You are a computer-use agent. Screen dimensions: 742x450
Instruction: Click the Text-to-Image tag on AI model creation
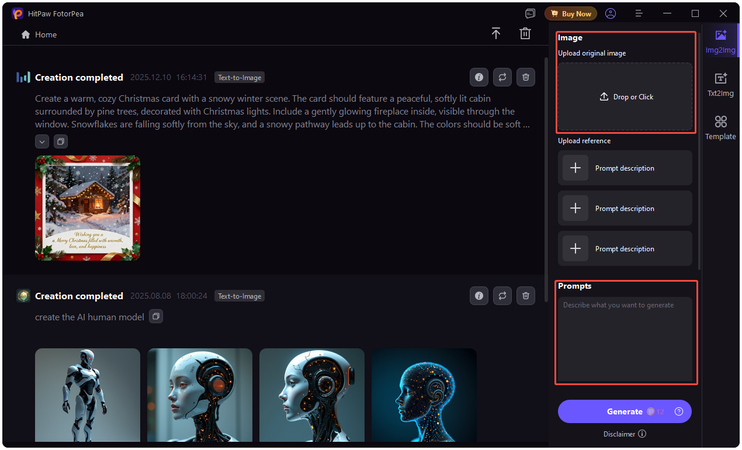click(x=239, y=296)
